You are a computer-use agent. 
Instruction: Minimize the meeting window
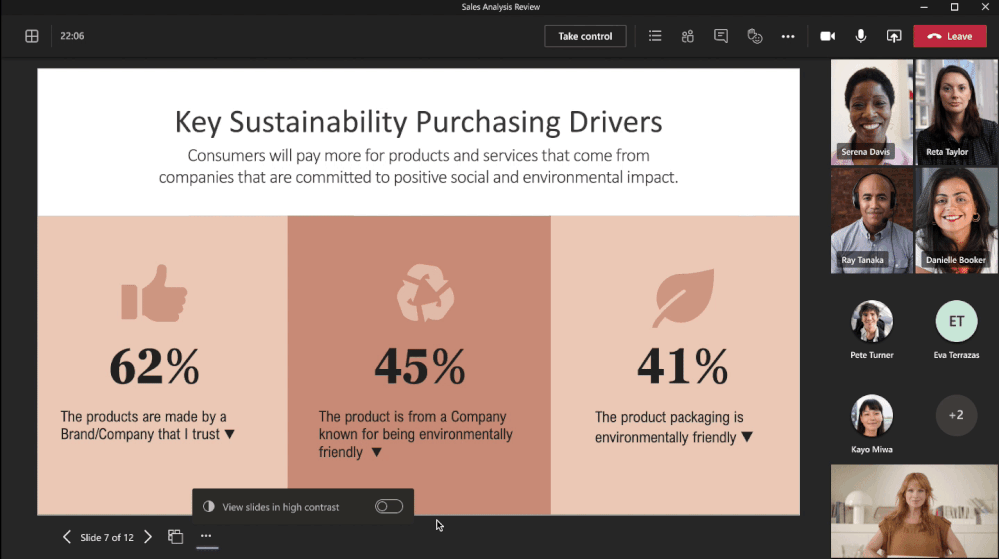tap(924, 7)
